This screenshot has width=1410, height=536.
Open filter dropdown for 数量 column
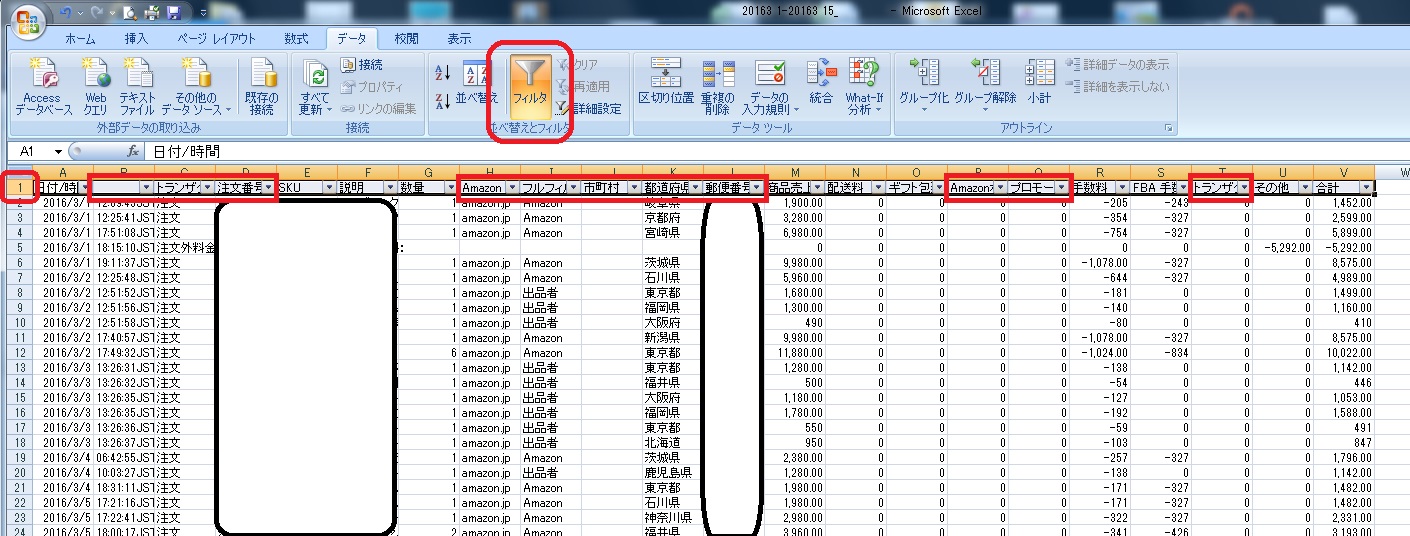(451, 187)
